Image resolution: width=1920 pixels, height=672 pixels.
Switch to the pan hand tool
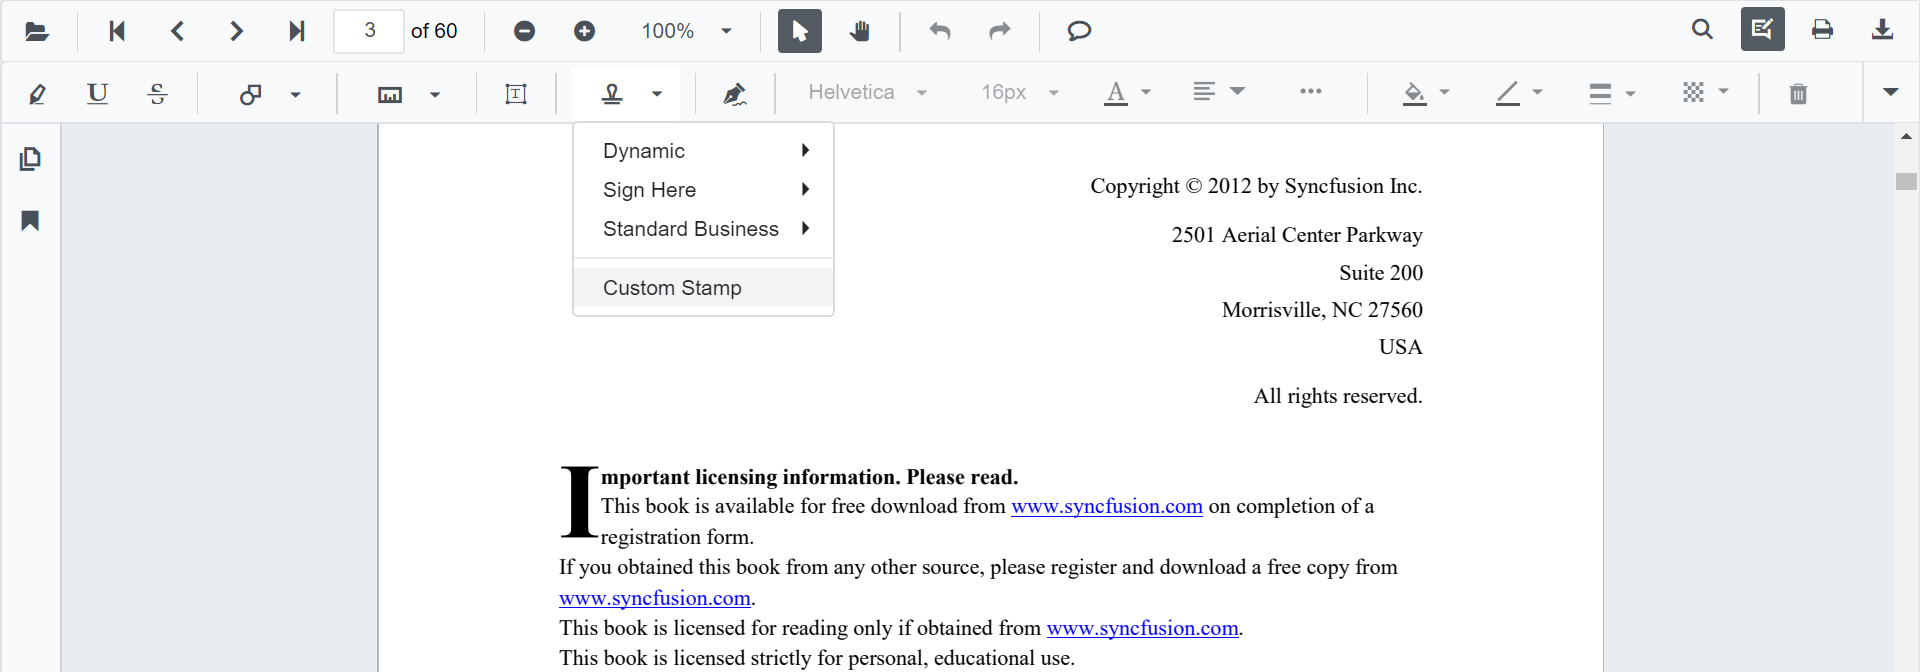click(860, 31)
